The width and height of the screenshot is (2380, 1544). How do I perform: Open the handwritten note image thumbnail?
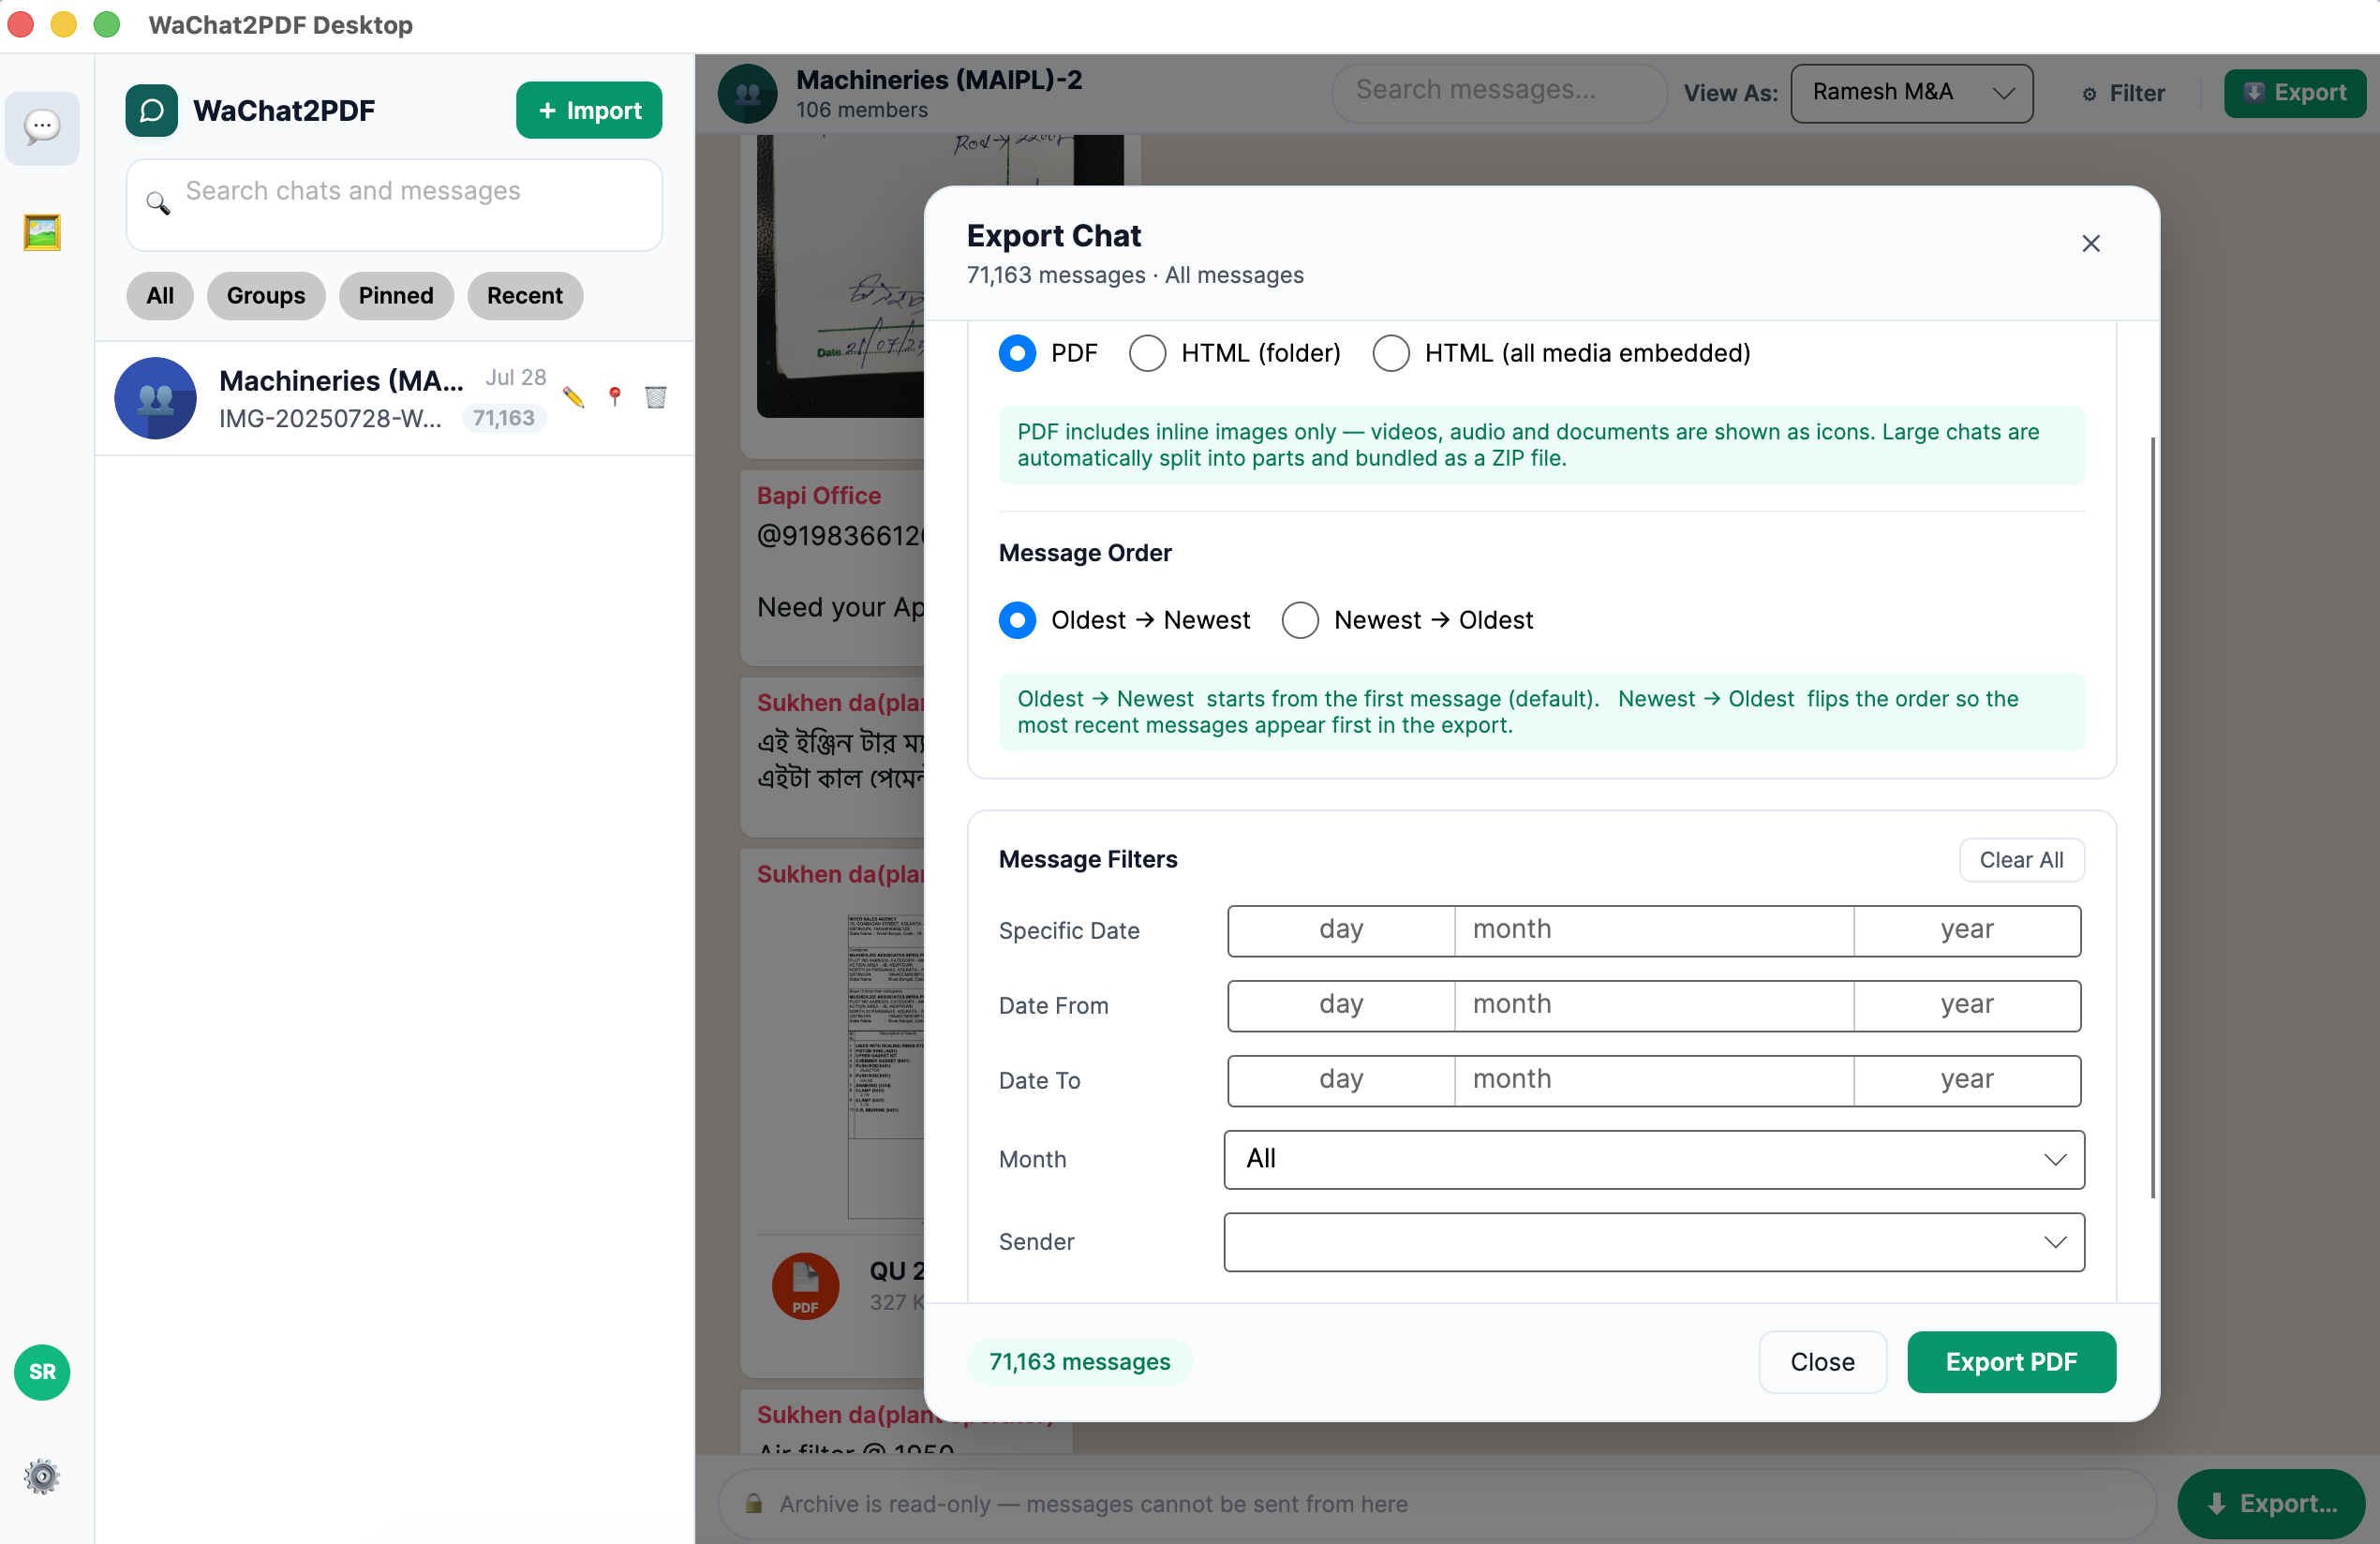[840, 276]
